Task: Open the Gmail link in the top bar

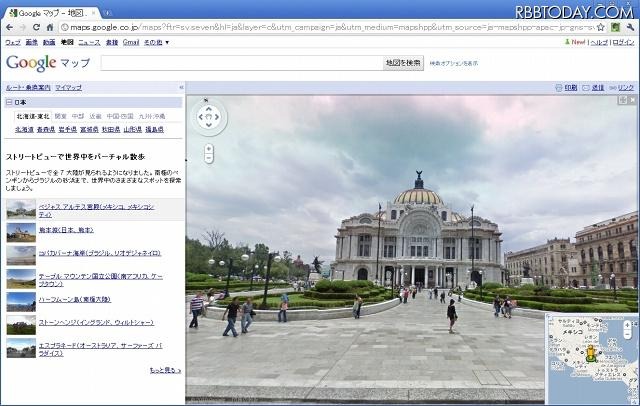Action: (131, 42)
